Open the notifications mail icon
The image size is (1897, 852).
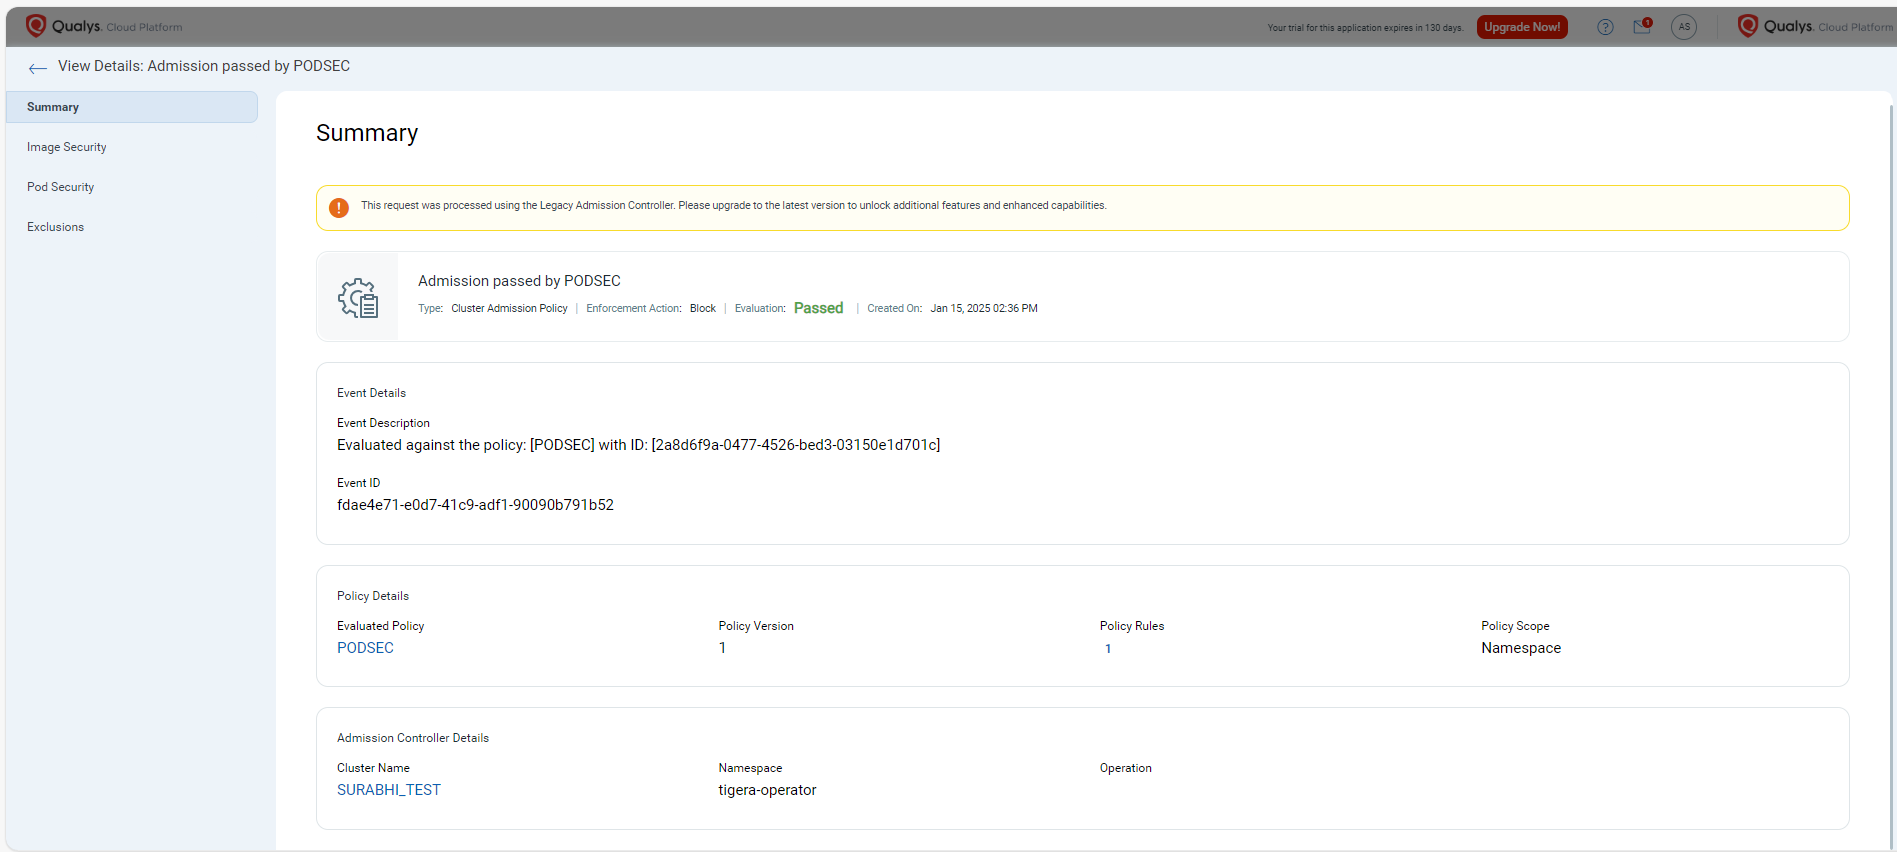pos(1642,26)
